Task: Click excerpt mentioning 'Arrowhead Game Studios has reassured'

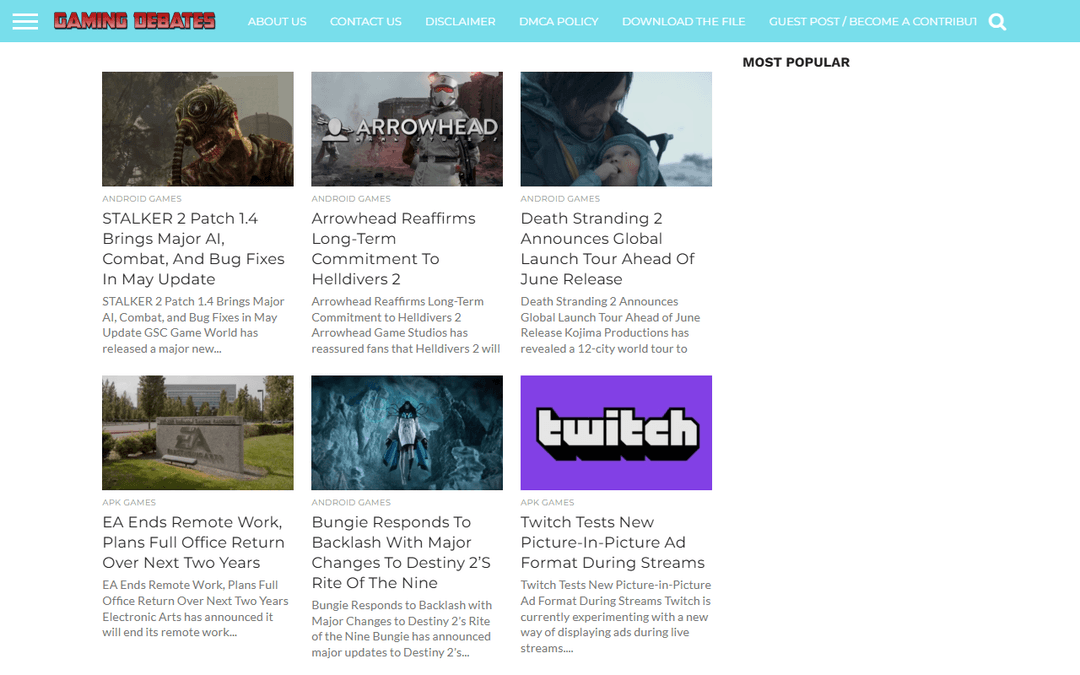Action: 406,325
